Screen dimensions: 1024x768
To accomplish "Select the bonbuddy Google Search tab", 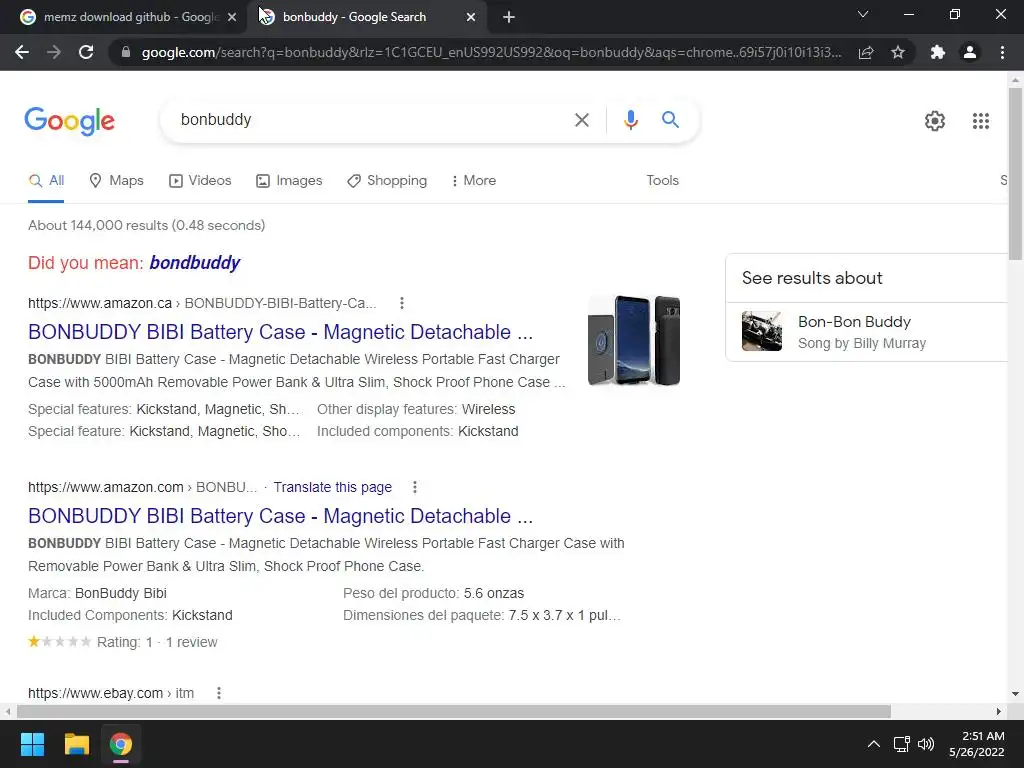I will point(366,17).
